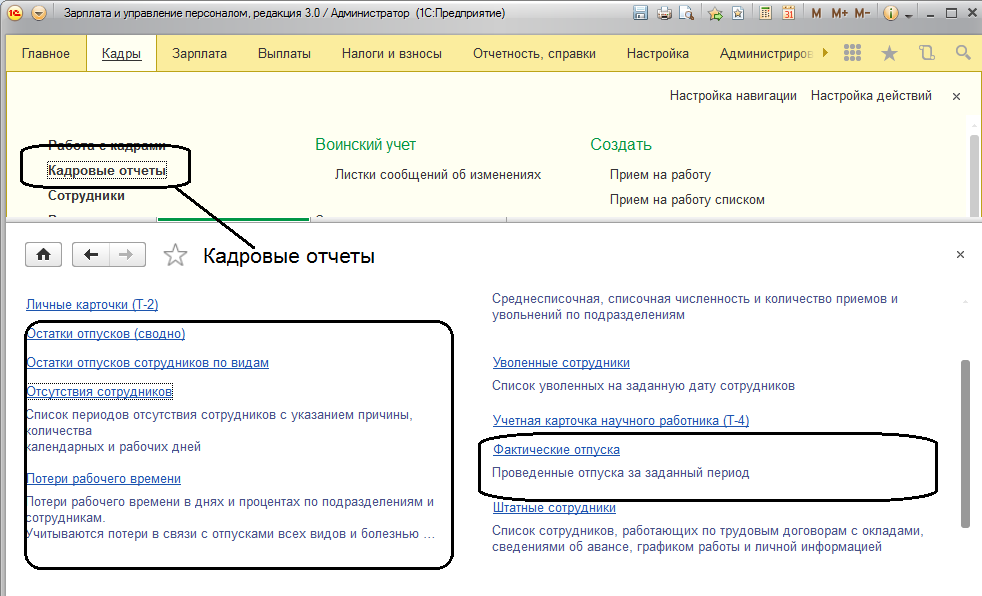The height and width of the screenshot is (596, 982).
Task: Open print preview with magnifier page icon
Action: click(x=686, y=14)
